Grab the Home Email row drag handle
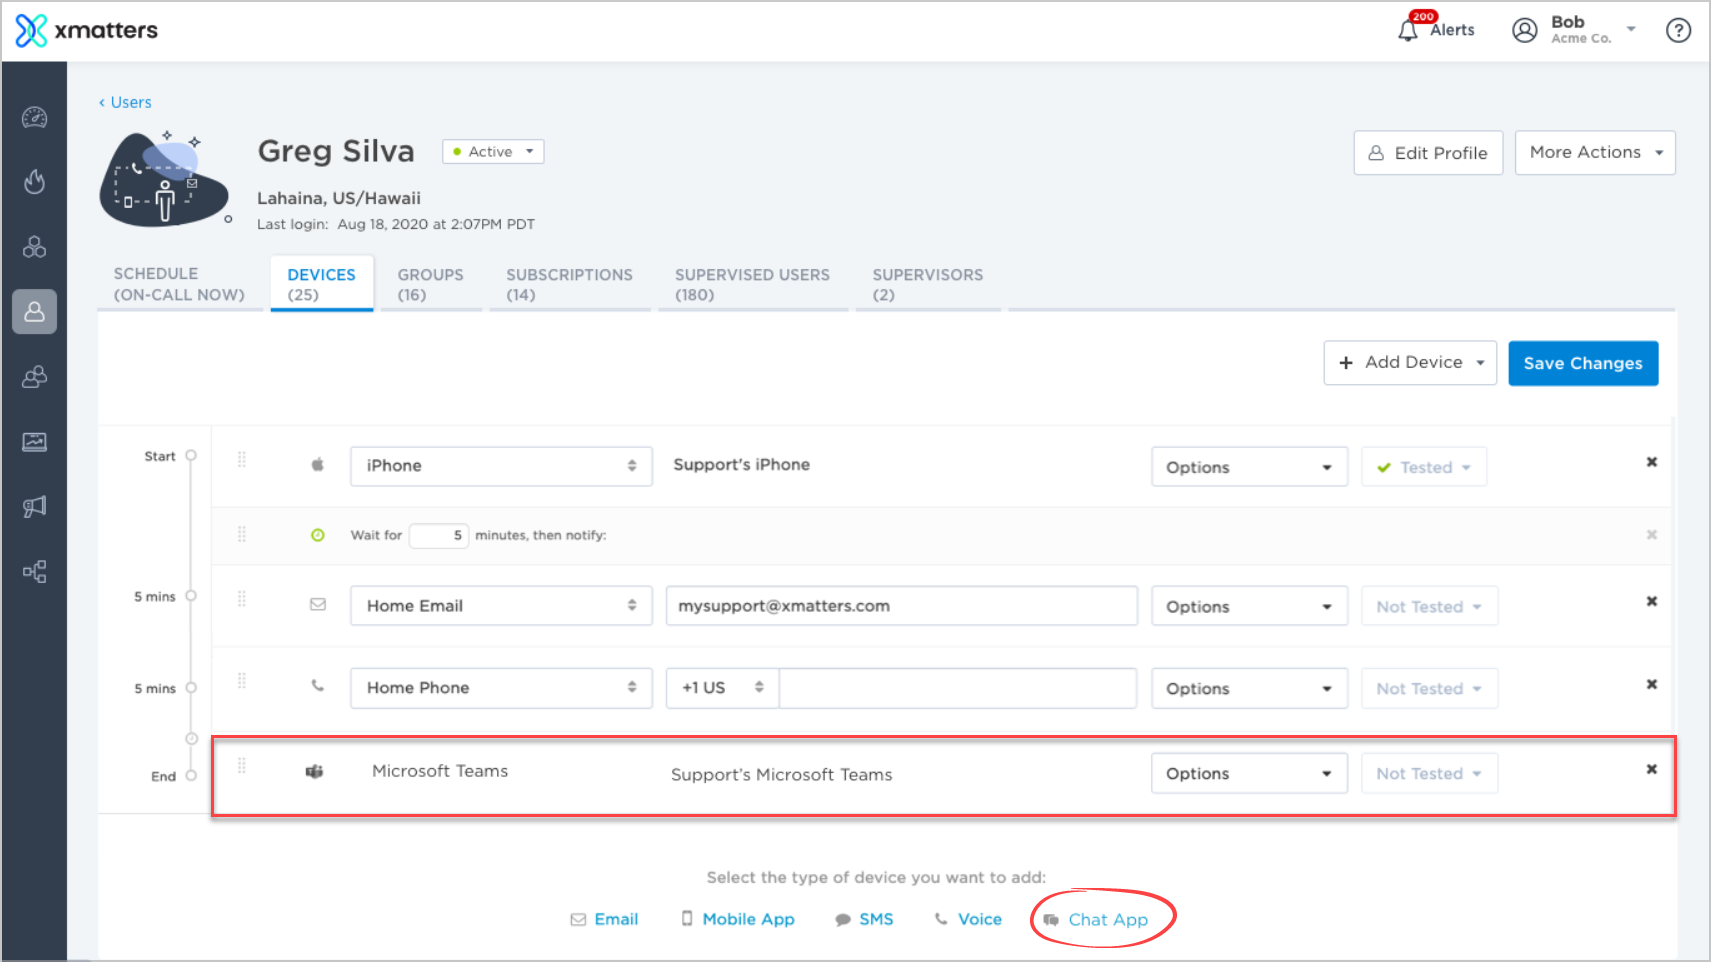The image size is (1711, 962). click(241, 599)
